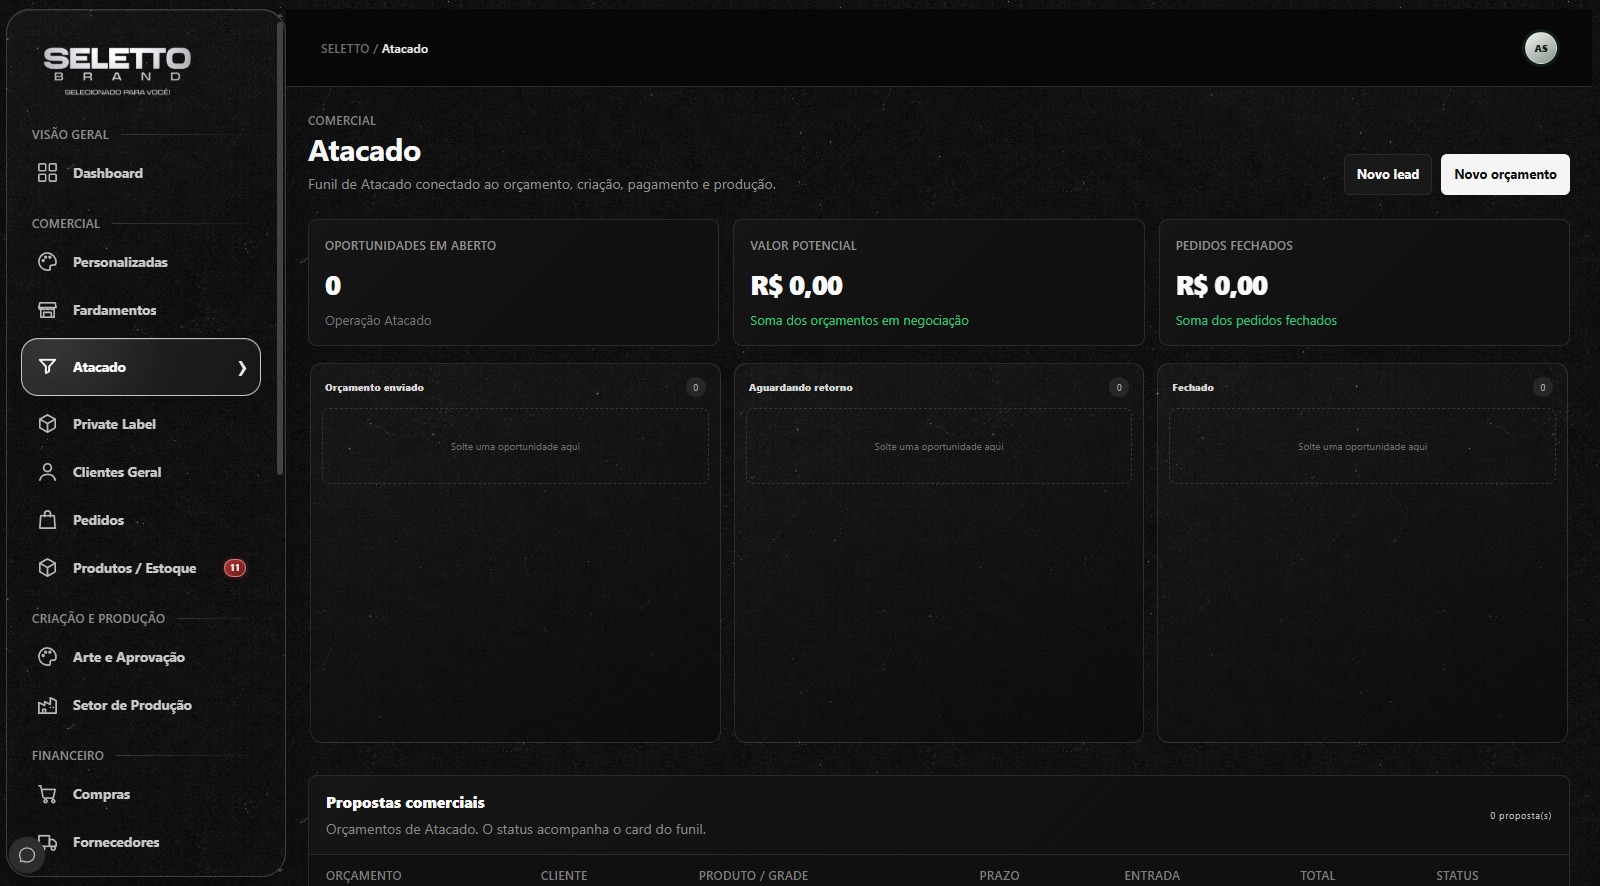Click the STATUS column header

coord(1457,875)
